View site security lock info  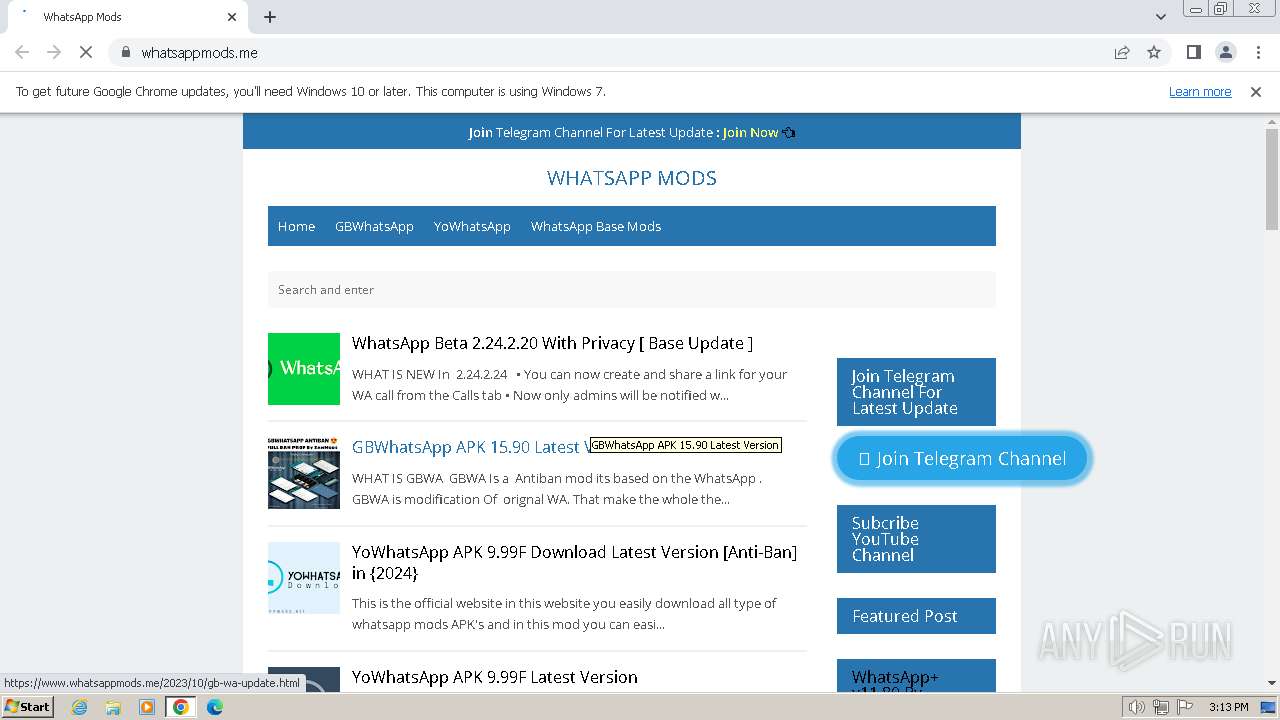pyautogui.click(x=125, y=52)
